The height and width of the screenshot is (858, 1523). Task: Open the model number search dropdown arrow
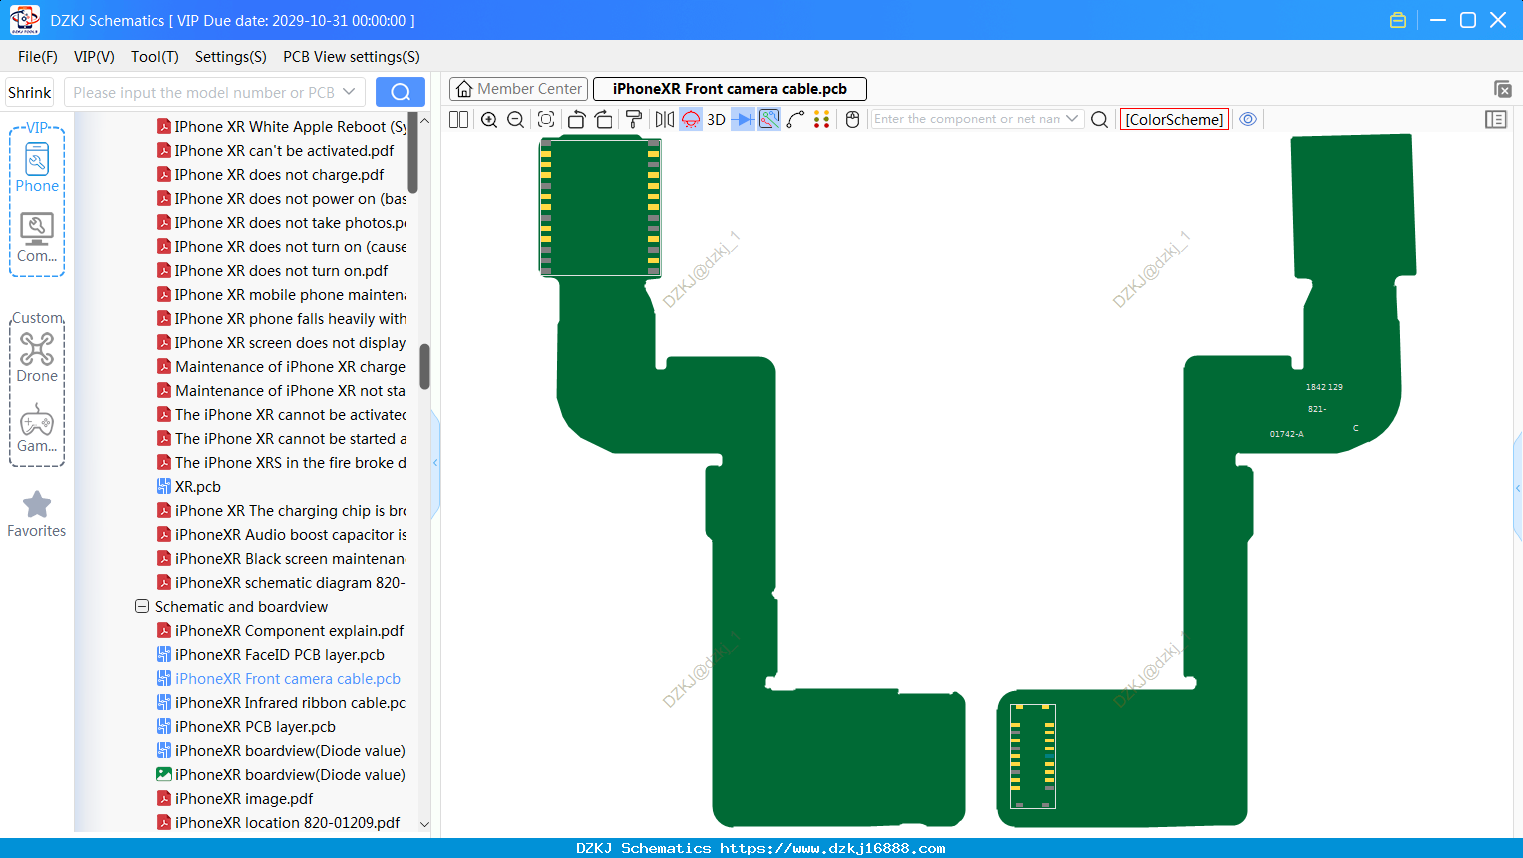pyautogui.click(x=349, y=92)
